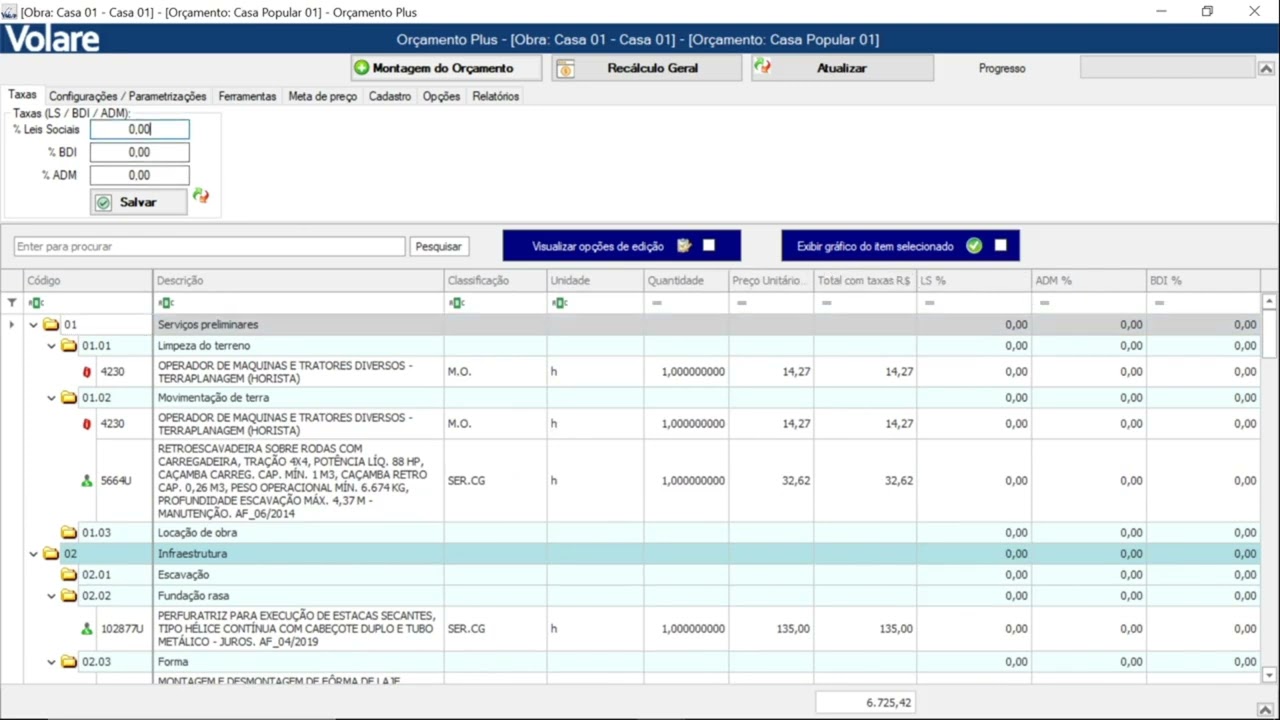Click the LS % column equals filter icon
Screen dimensions: 1280x720
930,303
